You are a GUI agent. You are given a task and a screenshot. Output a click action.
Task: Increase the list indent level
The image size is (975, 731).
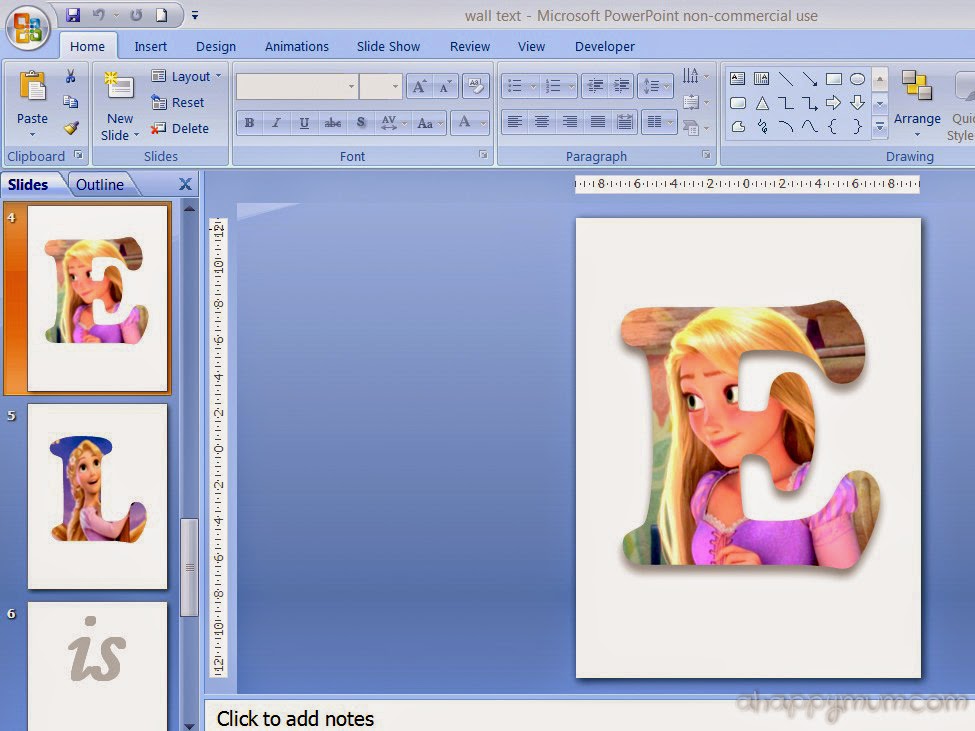coord(621,86)
